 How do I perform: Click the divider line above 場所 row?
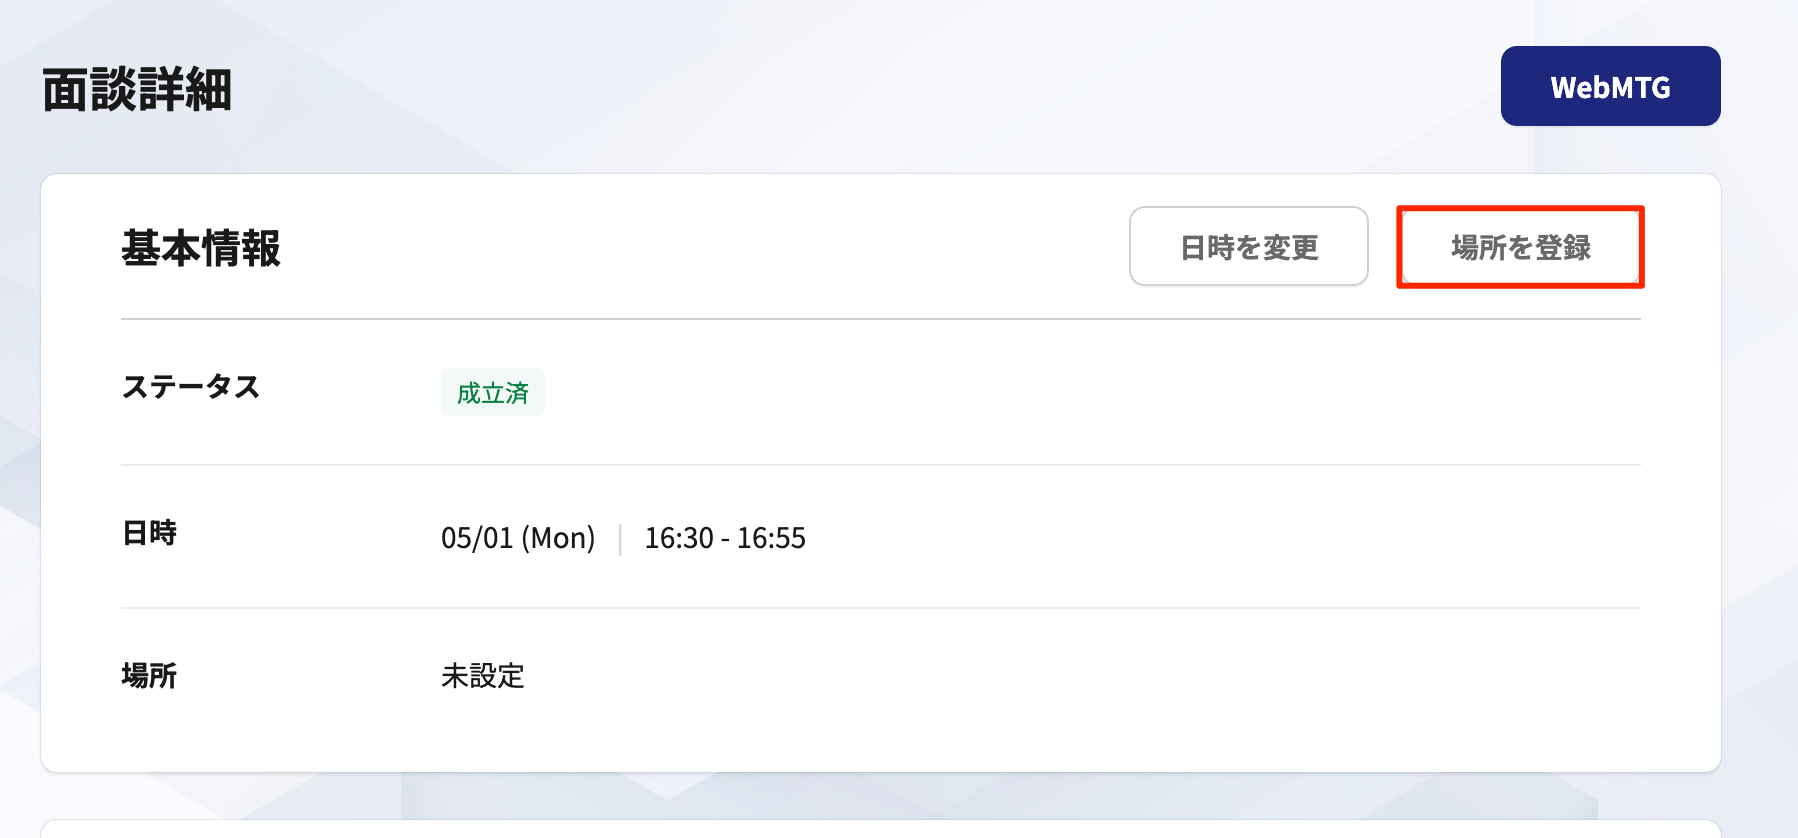[881, 608]
